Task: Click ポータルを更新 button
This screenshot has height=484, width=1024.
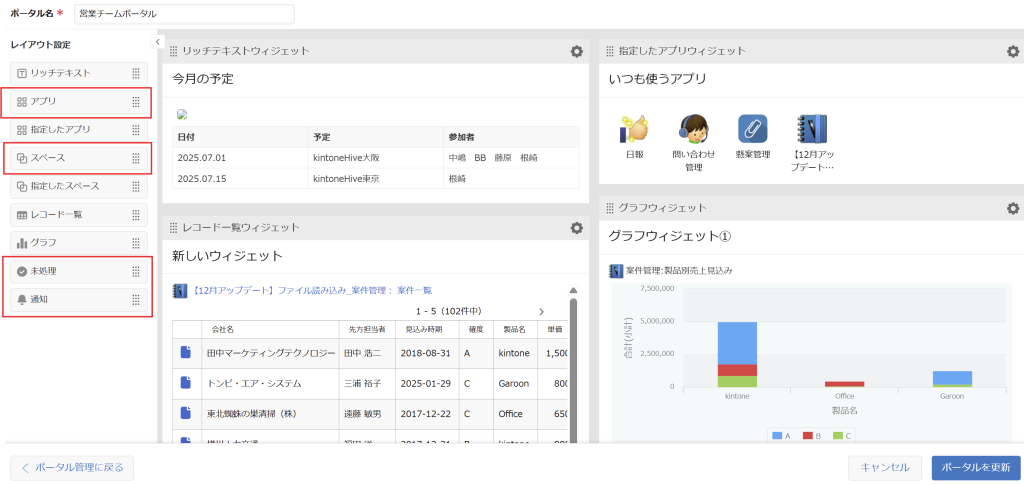Action: [x=975, y=467]
